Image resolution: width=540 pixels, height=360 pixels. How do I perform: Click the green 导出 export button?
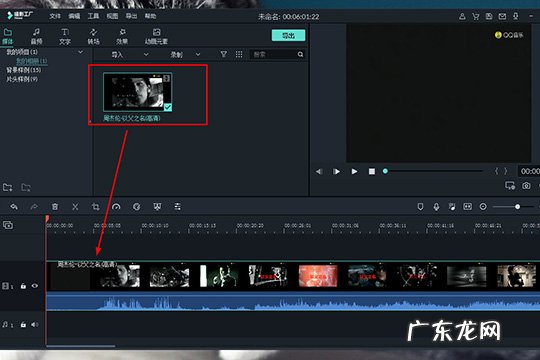pos(288,35)
